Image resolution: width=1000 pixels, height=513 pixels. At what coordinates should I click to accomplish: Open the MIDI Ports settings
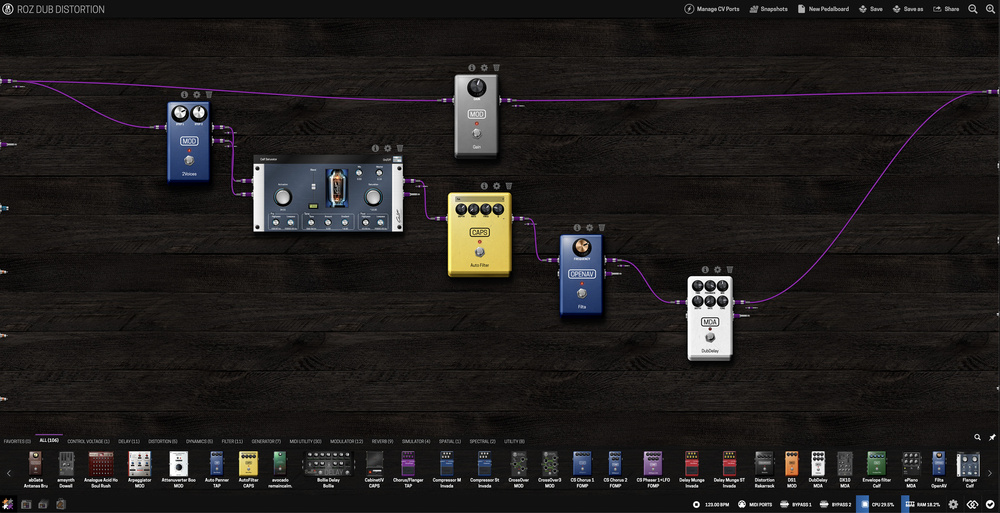(x=755, y=504)
